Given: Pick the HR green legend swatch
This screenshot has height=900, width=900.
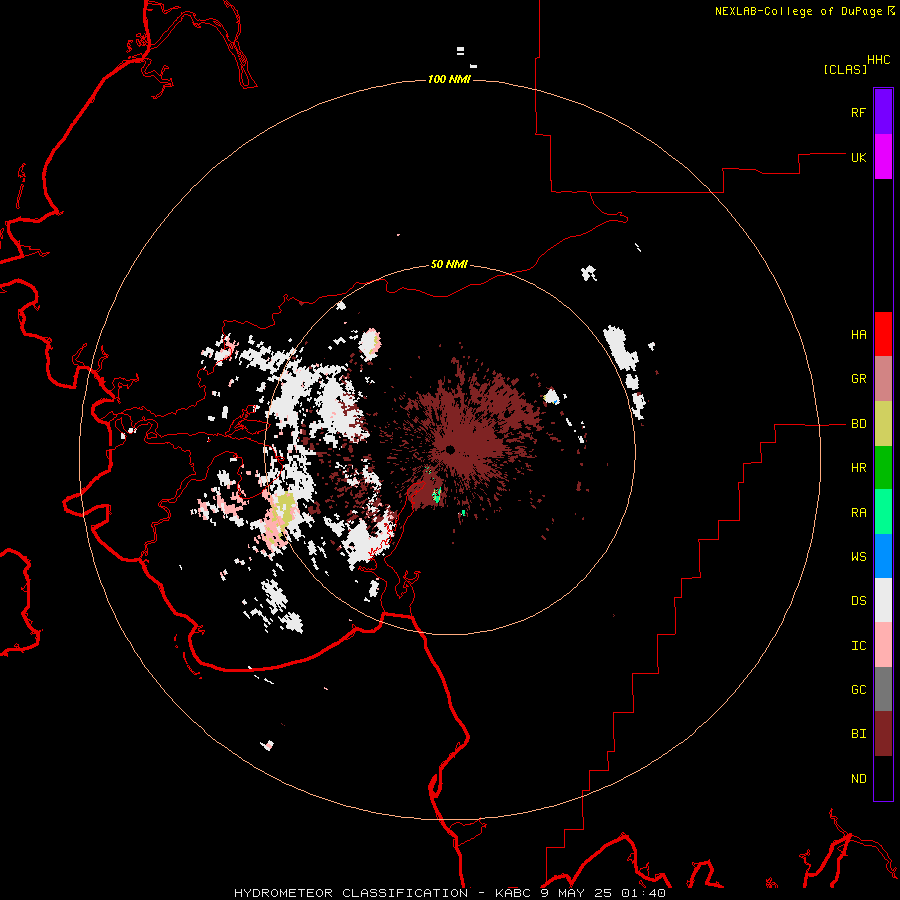Looking at the screenshot, I should (x=883, y=468).
